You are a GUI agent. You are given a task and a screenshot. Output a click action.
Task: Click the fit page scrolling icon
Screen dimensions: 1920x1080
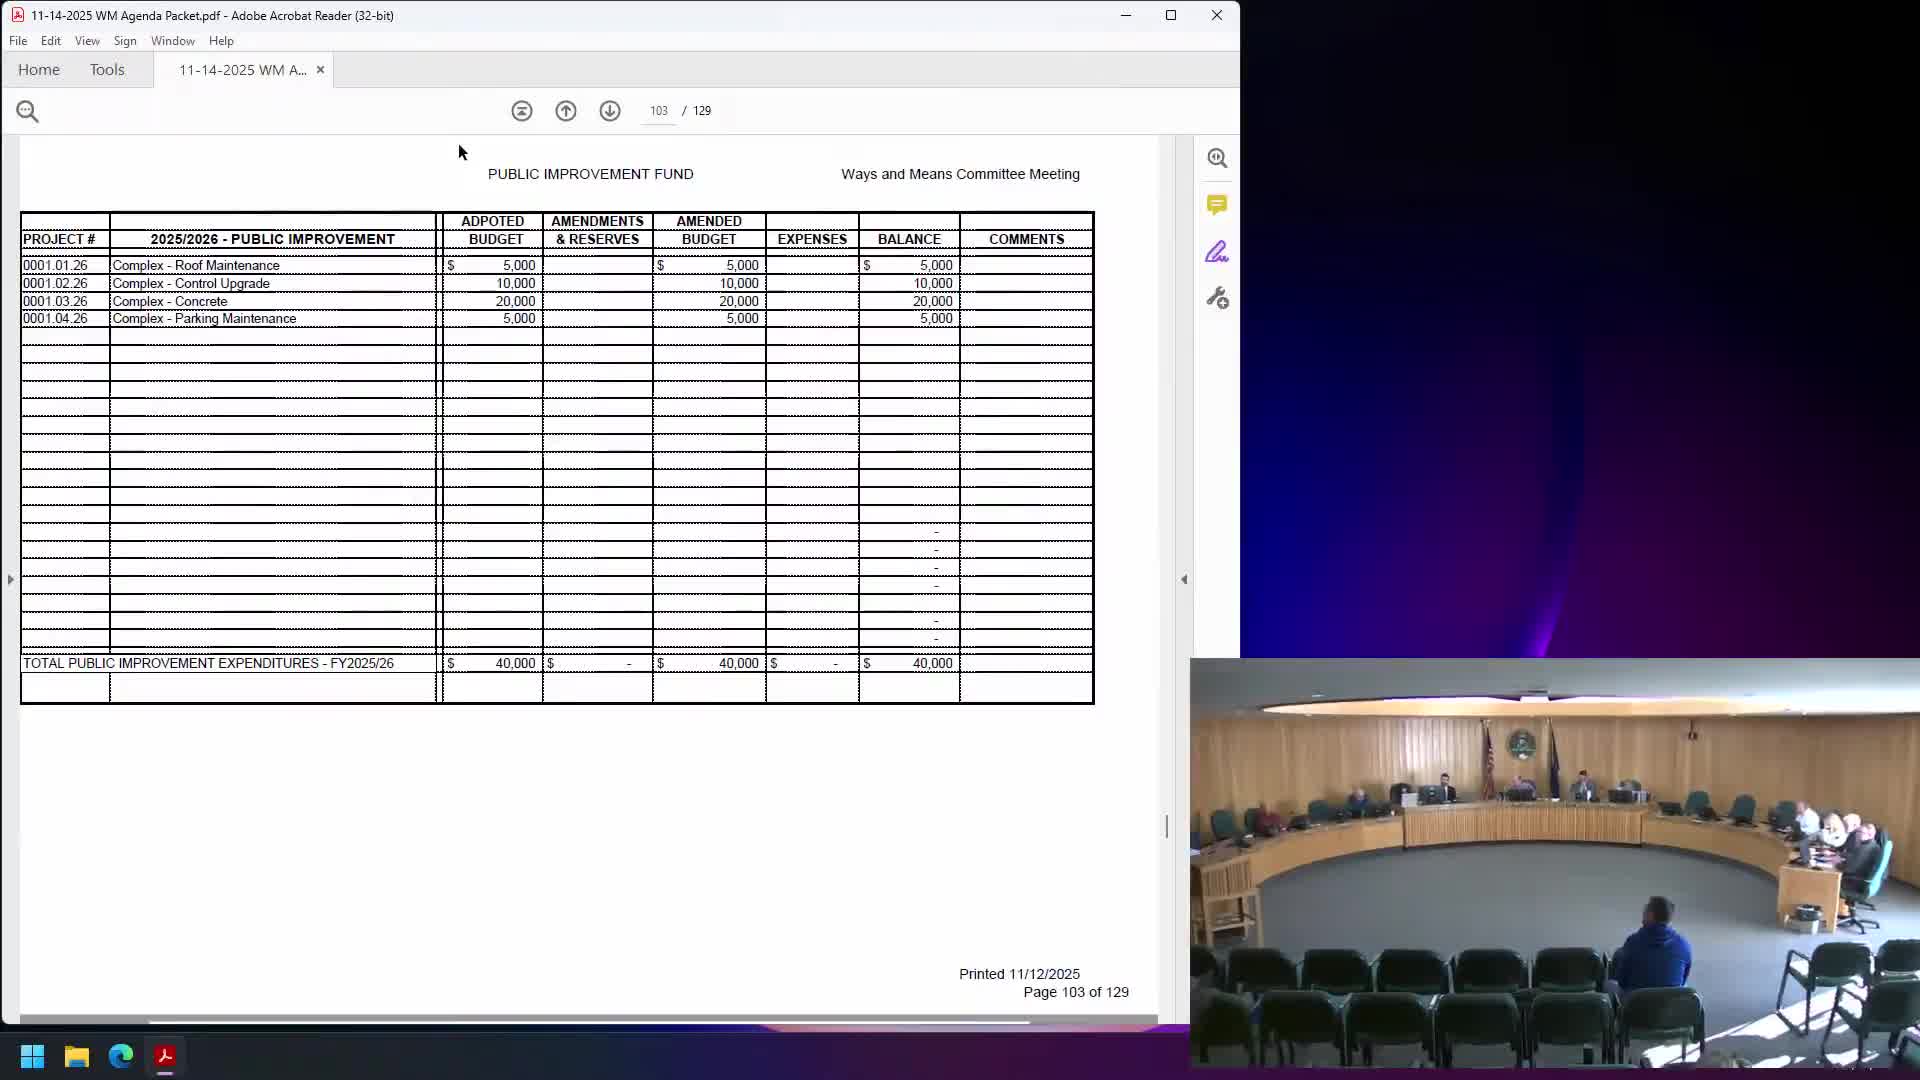pos(522,111)
